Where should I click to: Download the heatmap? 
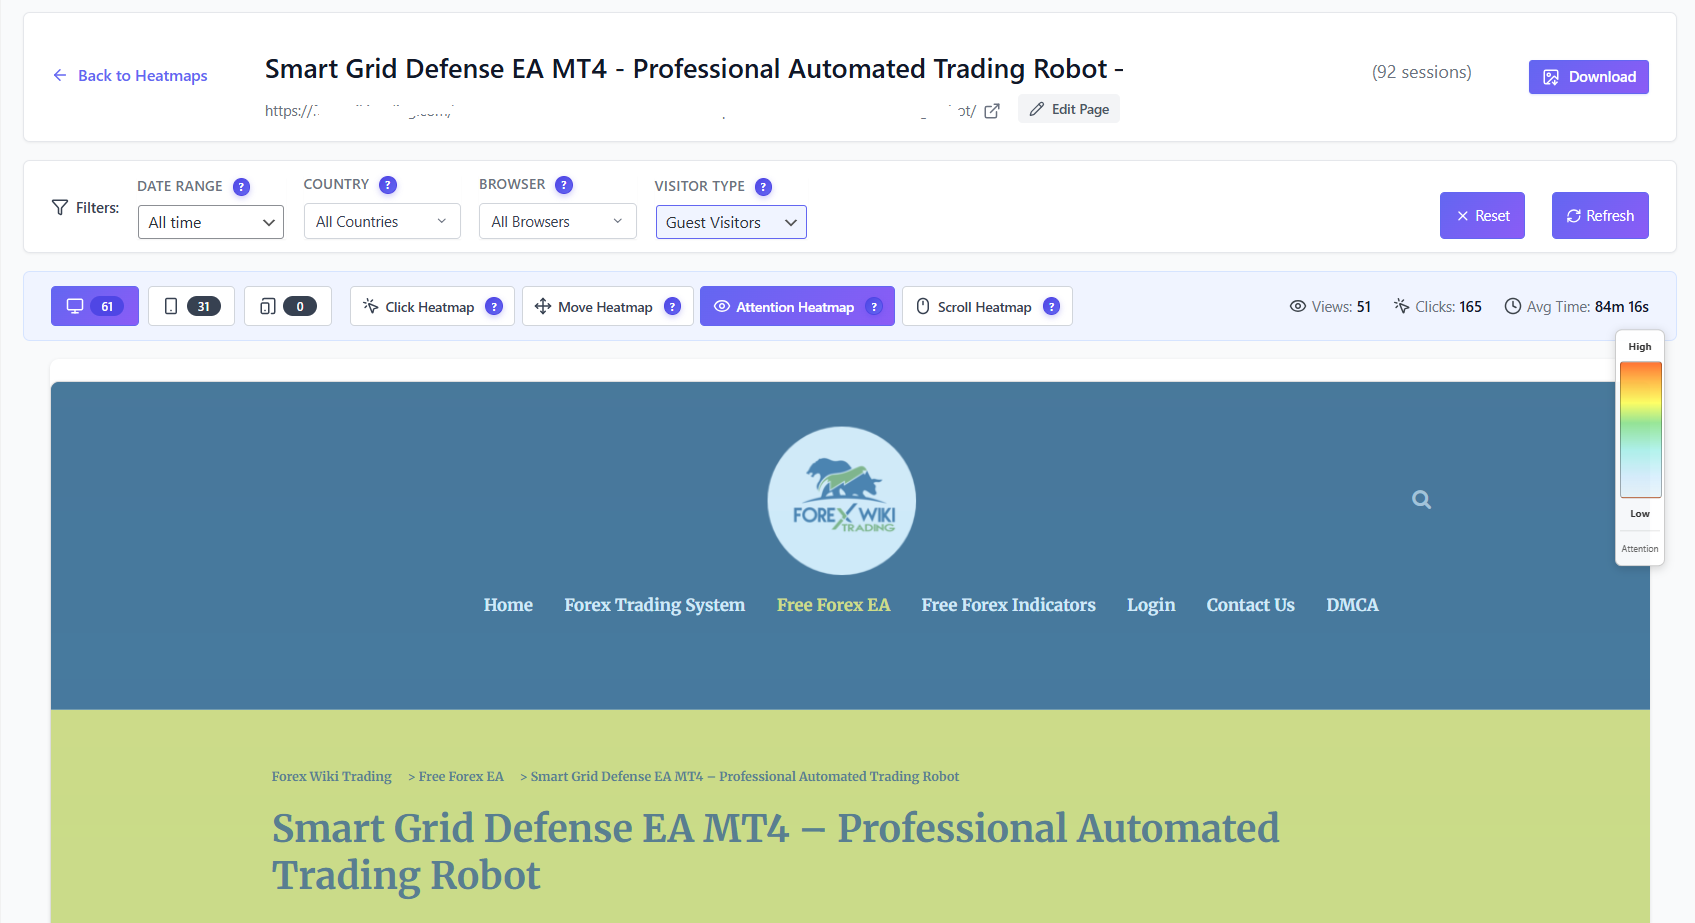coord(1589,77)
